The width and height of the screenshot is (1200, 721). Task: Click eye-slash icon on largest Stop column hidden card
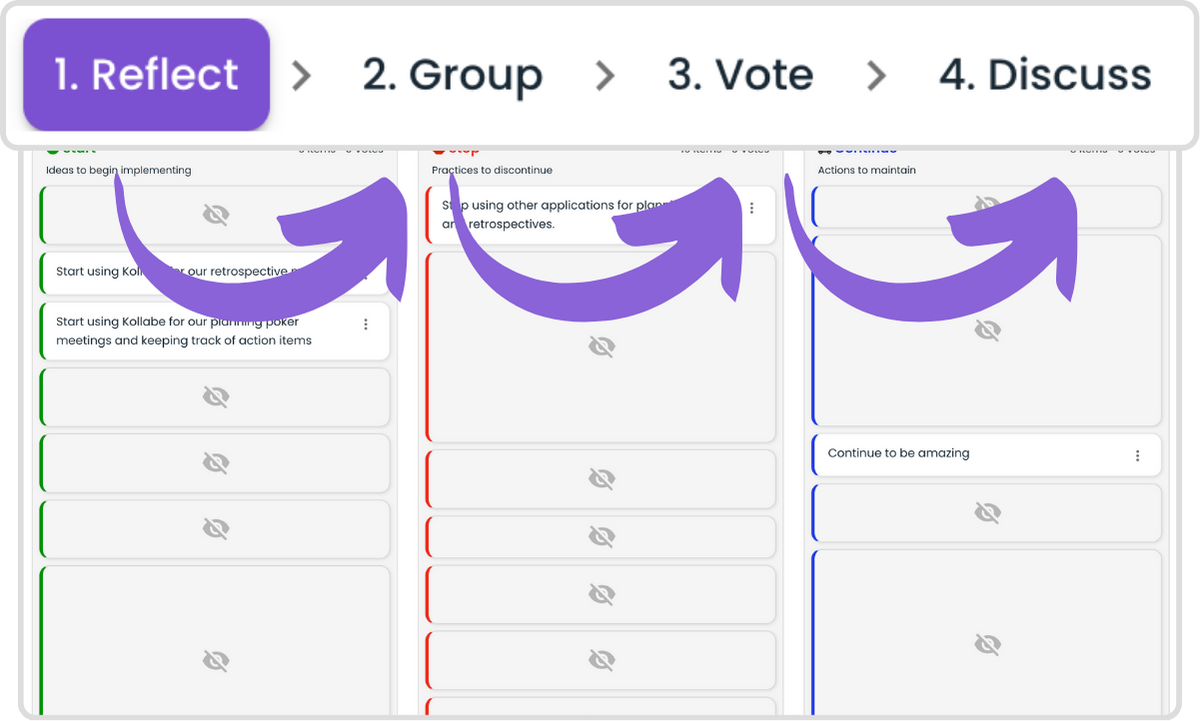coord(601,347)
